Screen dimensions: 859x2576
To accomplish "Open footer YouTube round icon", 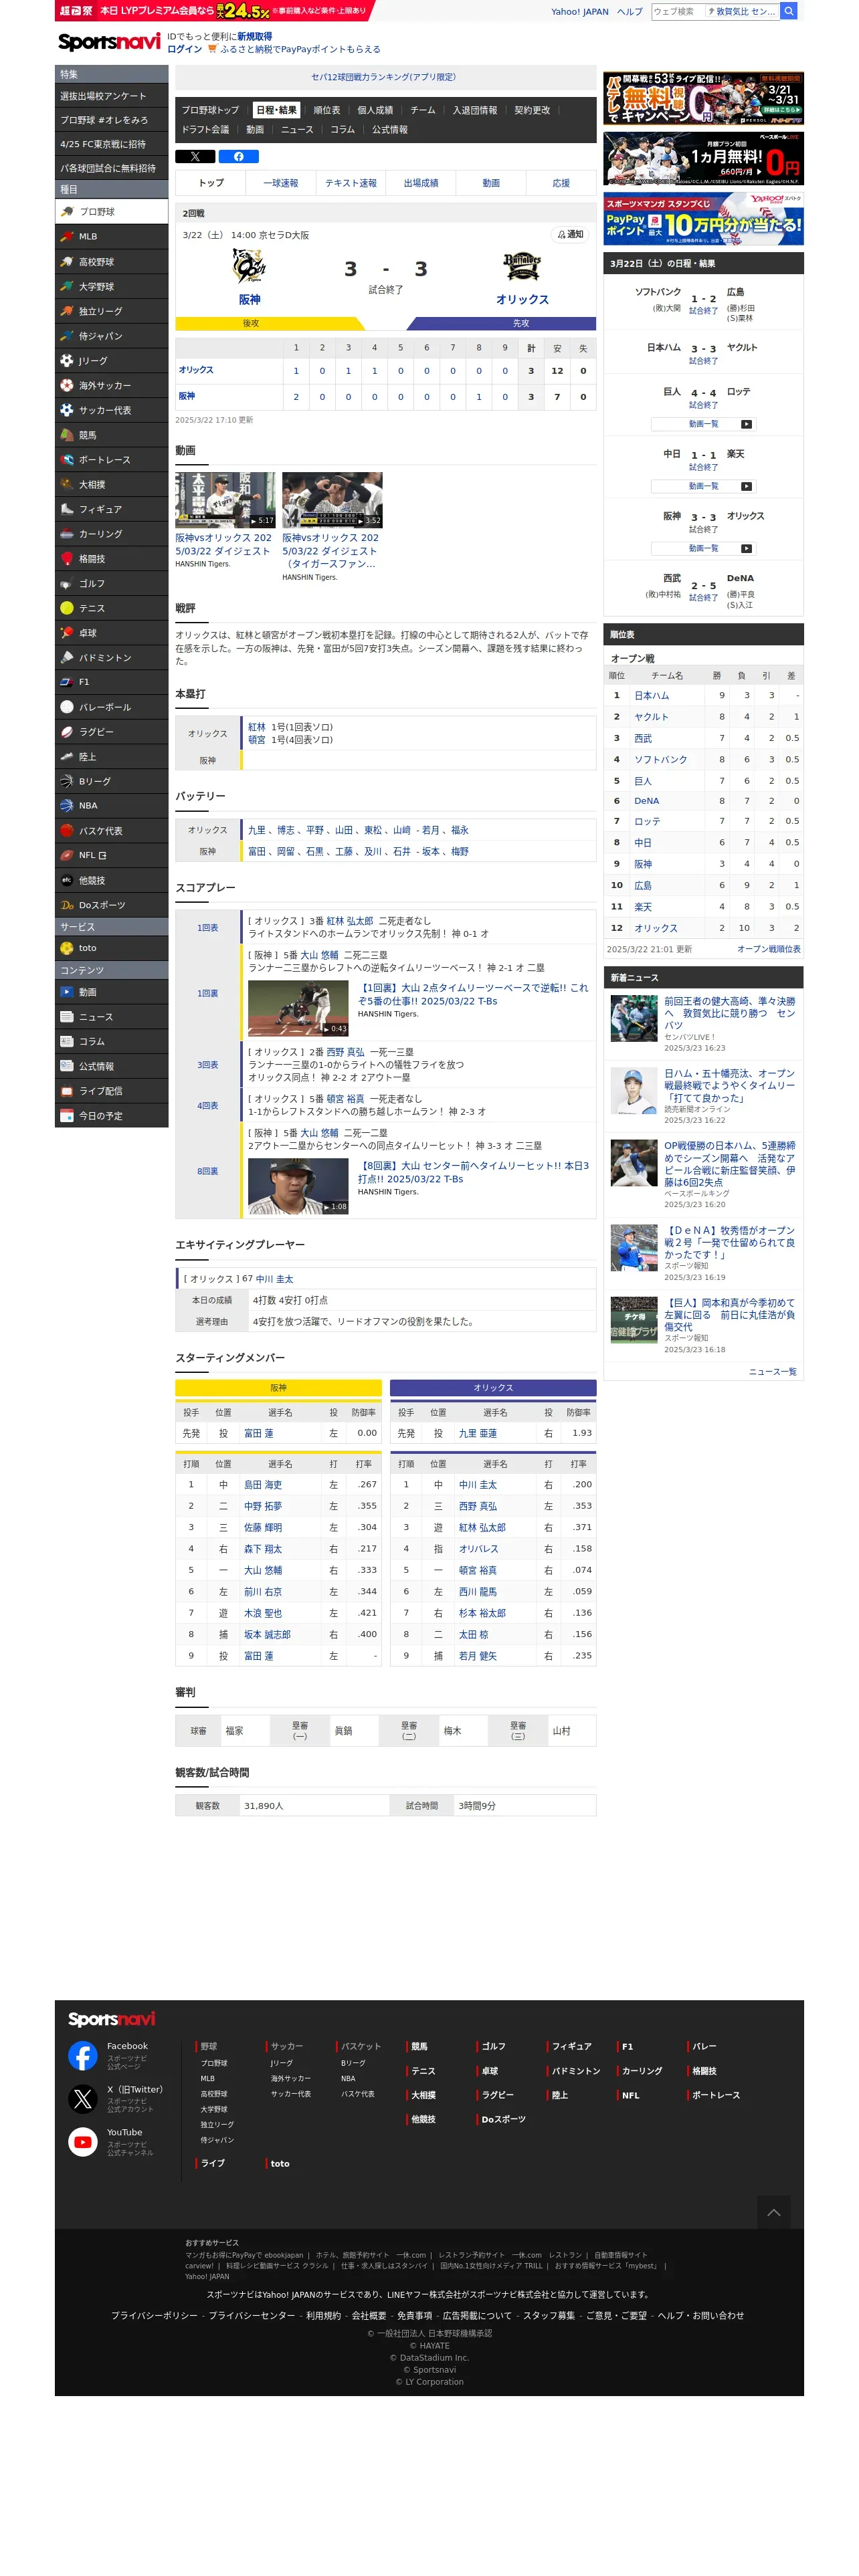I will click(83, 2141).
